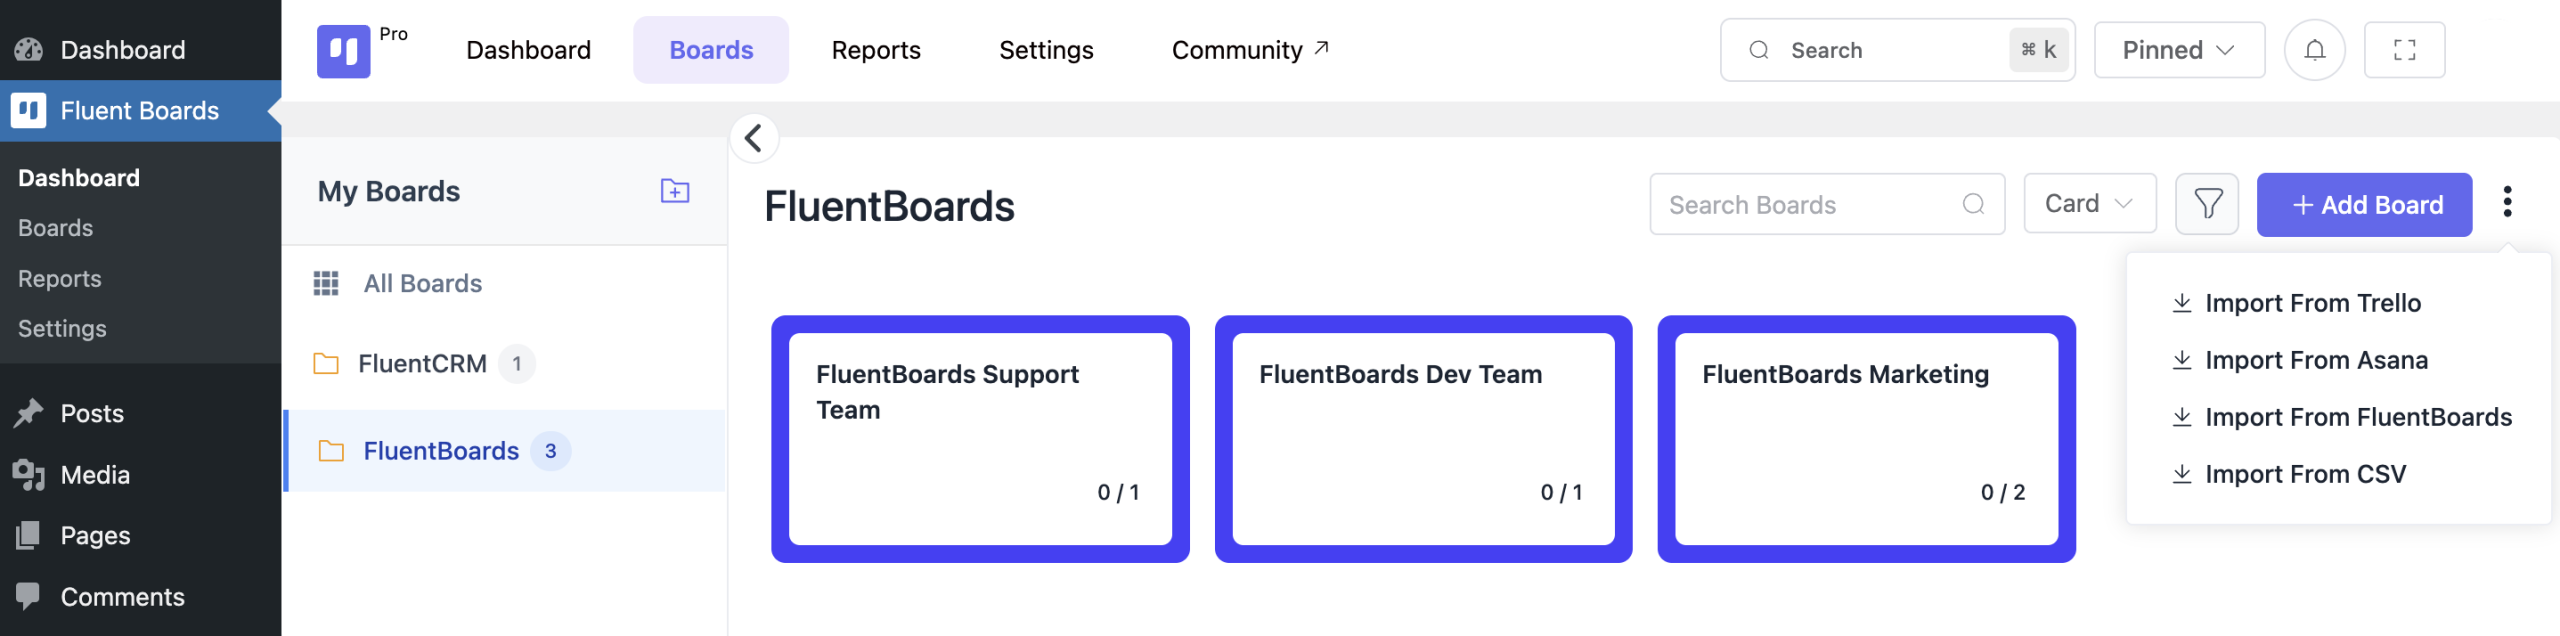Click the three-dot more options icon
Viewport: 2560px width, 636px height.
coord(2507,202)
